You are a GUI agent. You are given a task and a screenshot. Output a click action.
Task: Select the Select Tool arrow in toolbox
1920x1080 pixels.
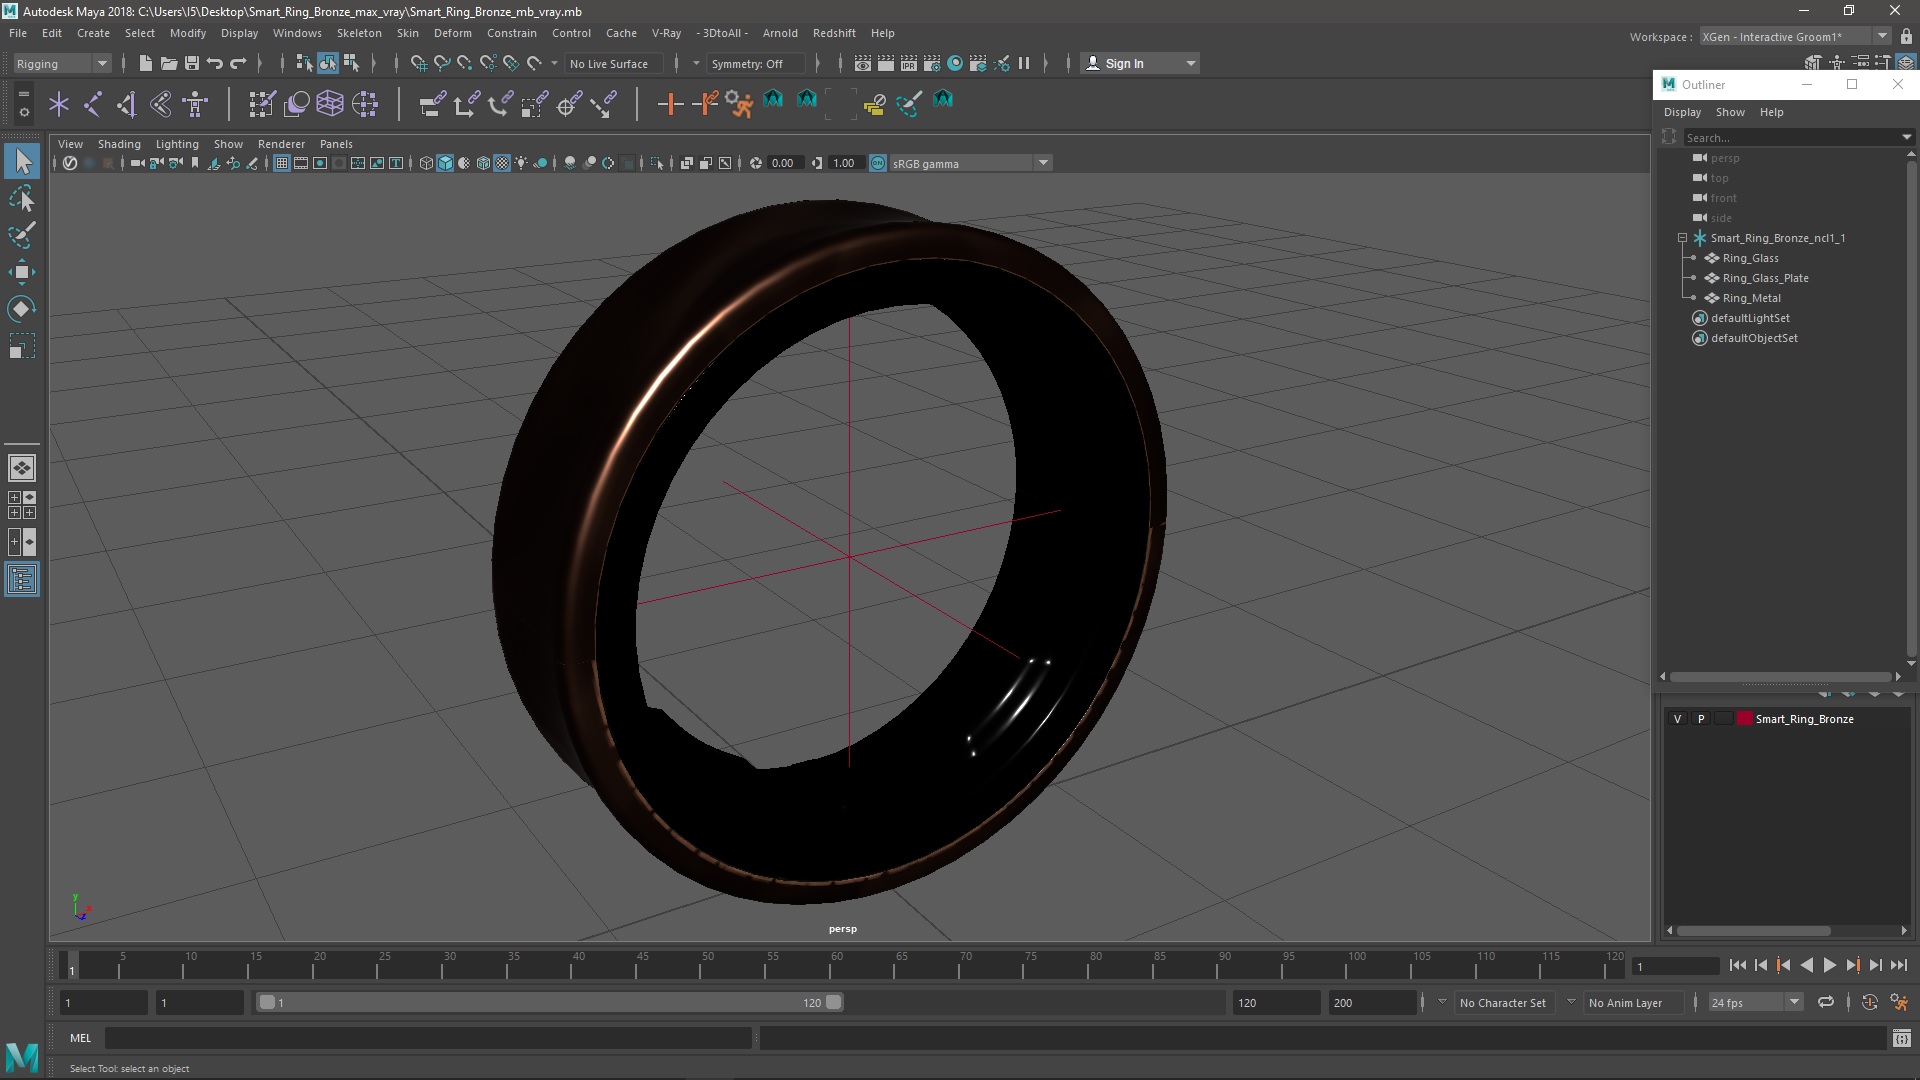pyautogui.click(x=22, y=161)
